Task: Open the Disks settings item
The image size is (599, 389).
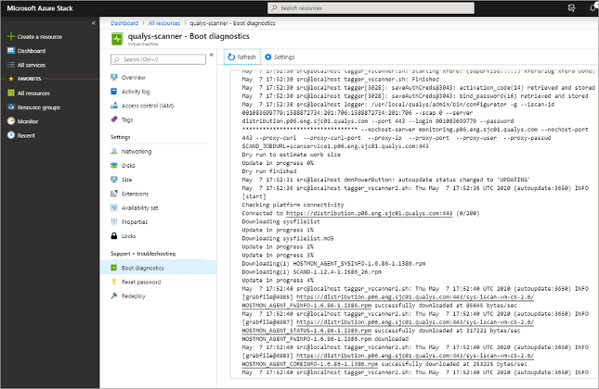Action: (128, 165)
